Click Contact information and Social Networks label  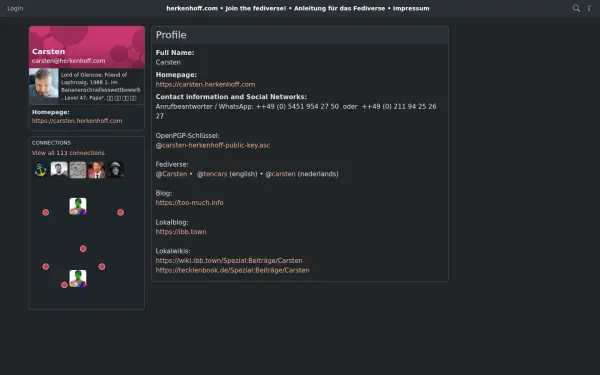point(231,97)
